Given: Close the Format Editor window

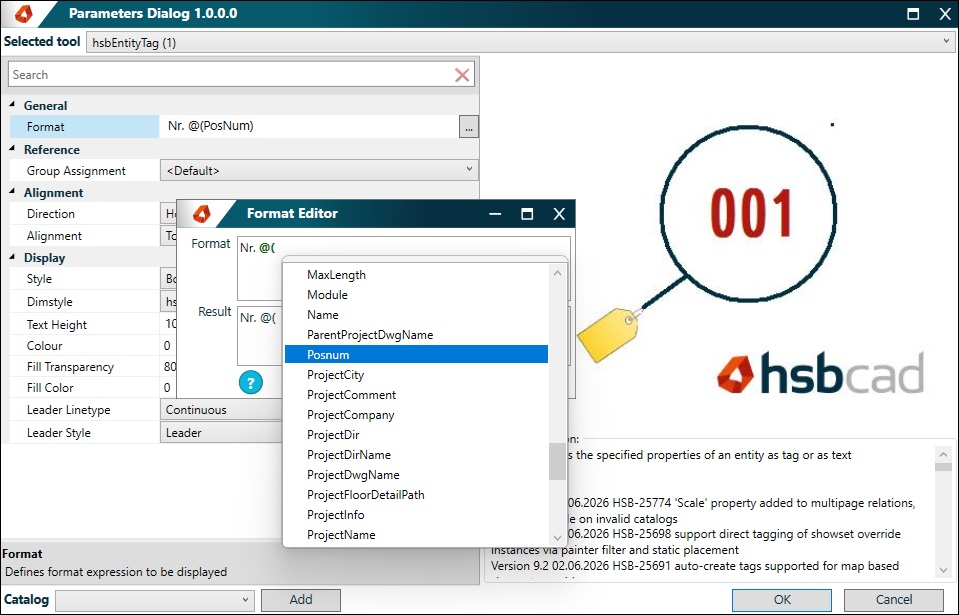Looking at the screenshot, I should coord(559,214).
